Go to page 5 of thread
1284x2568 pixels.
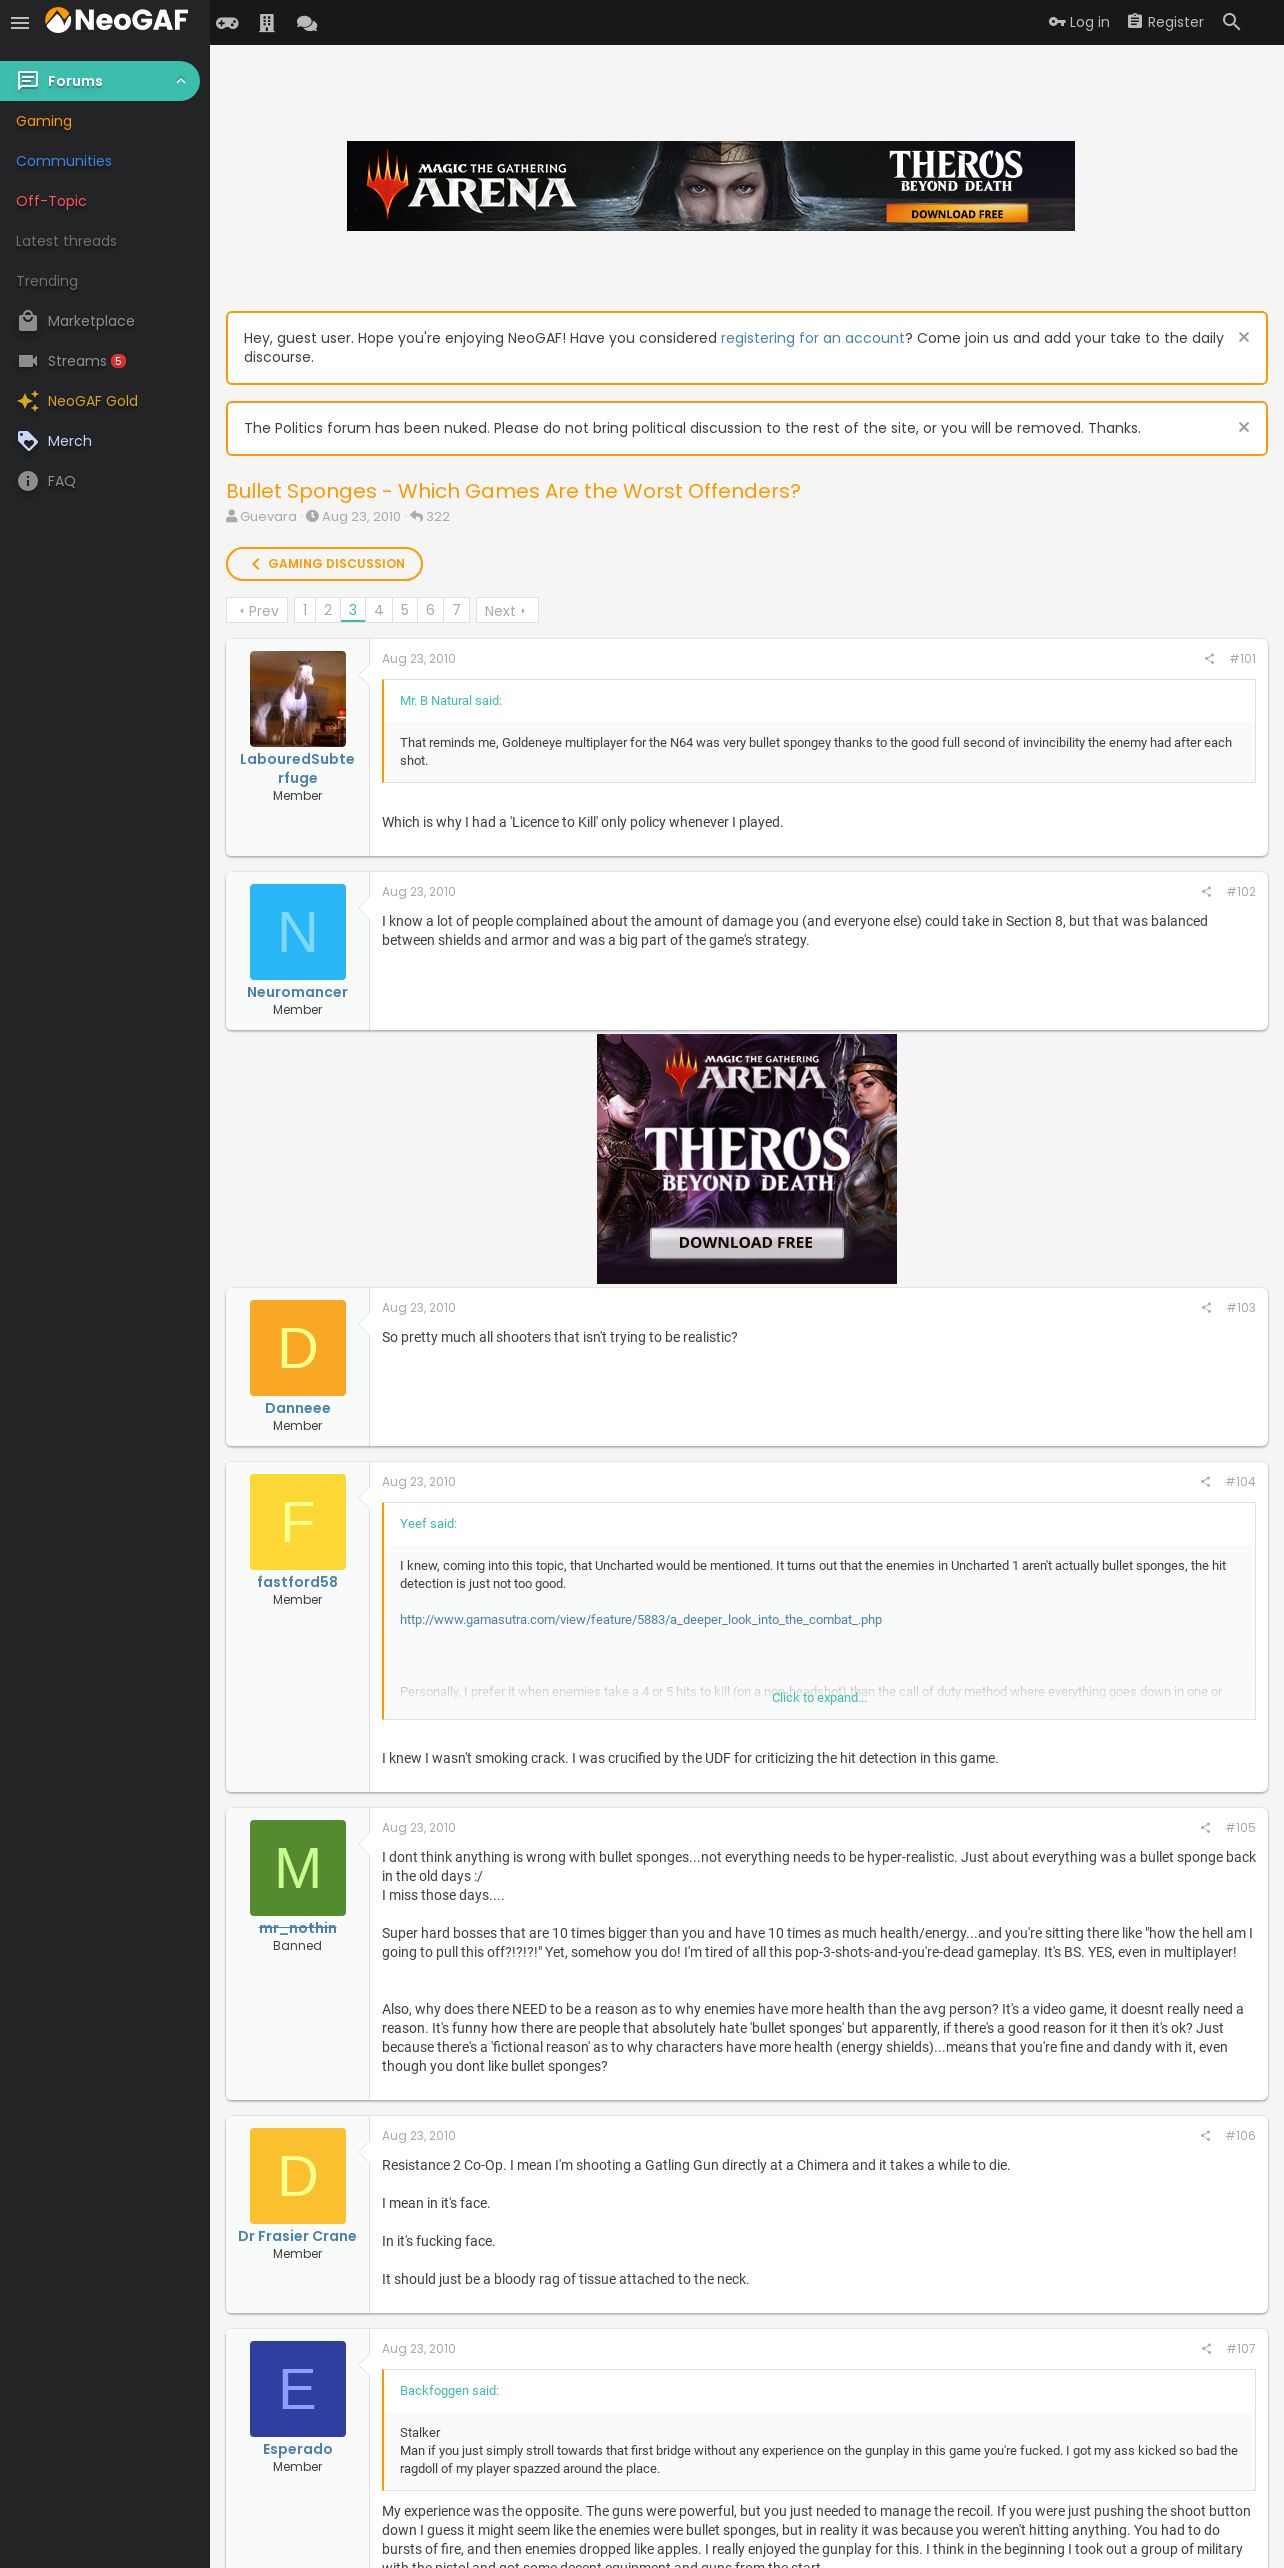point(405,610)
